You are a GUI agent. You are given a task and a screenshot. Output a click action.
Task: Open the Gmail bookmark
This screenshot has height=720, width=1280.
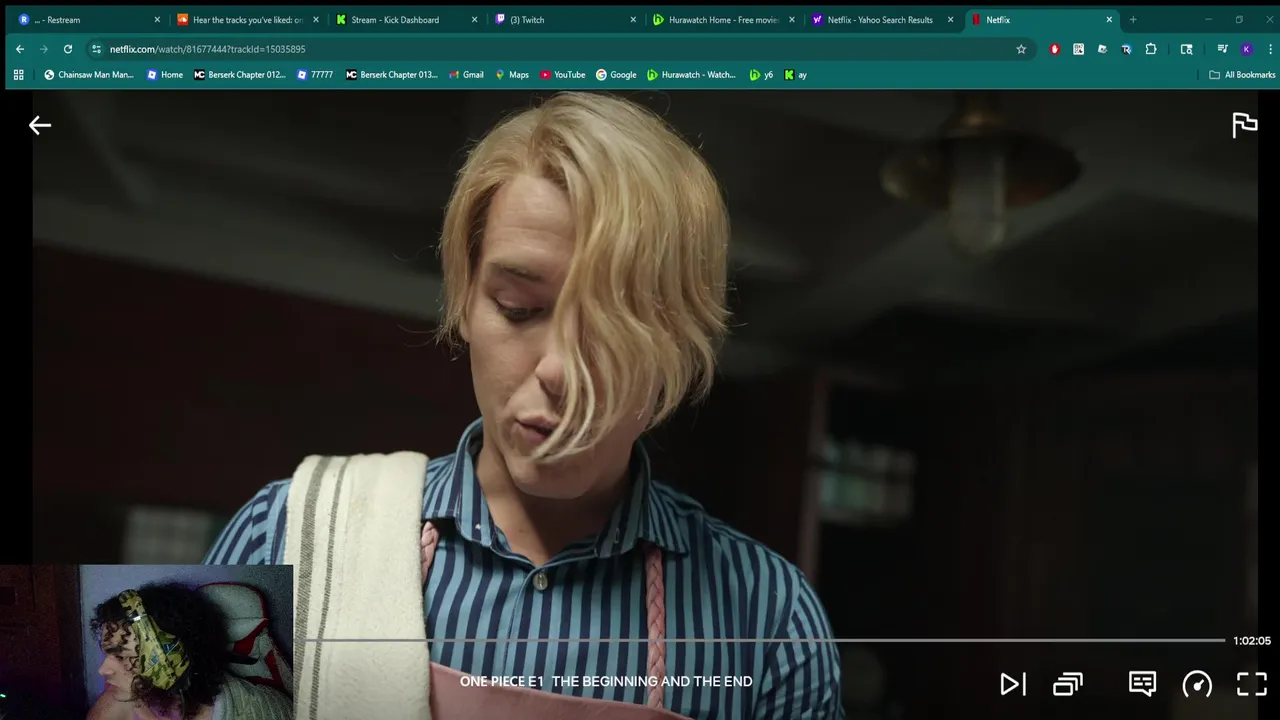point(466,75)
